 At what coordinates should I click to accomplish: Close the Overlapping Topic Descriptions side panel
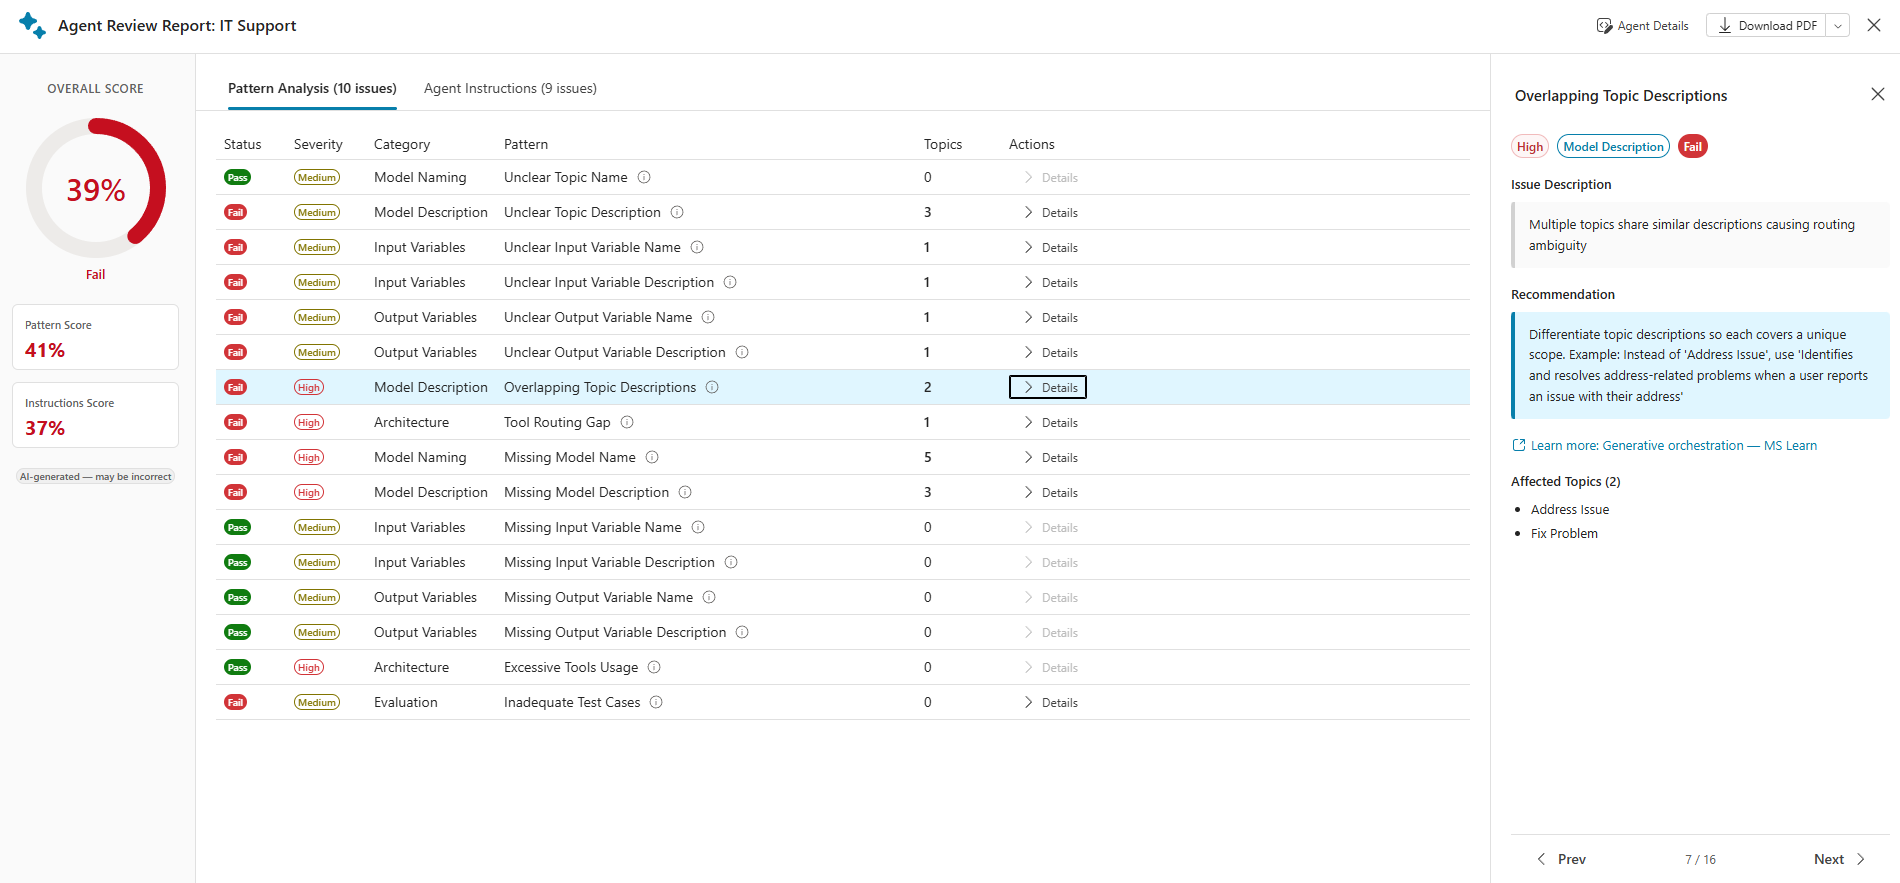pos(1877,94)
